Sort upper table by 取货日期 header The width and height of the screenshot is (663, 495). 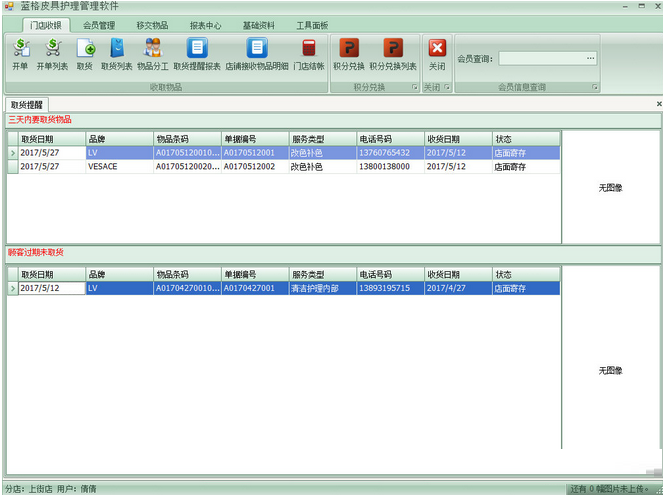[x=52, y=139]
